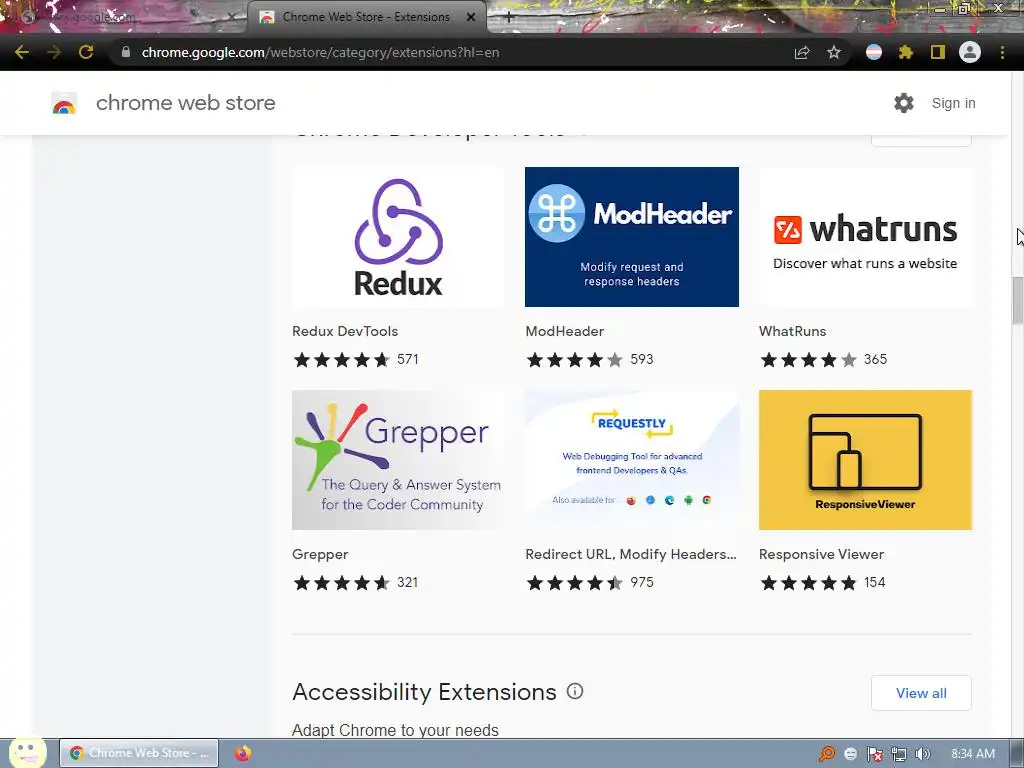Select the Chrome Web Store - Extensions tab
Screen dimensions: 1024x768
366,17
